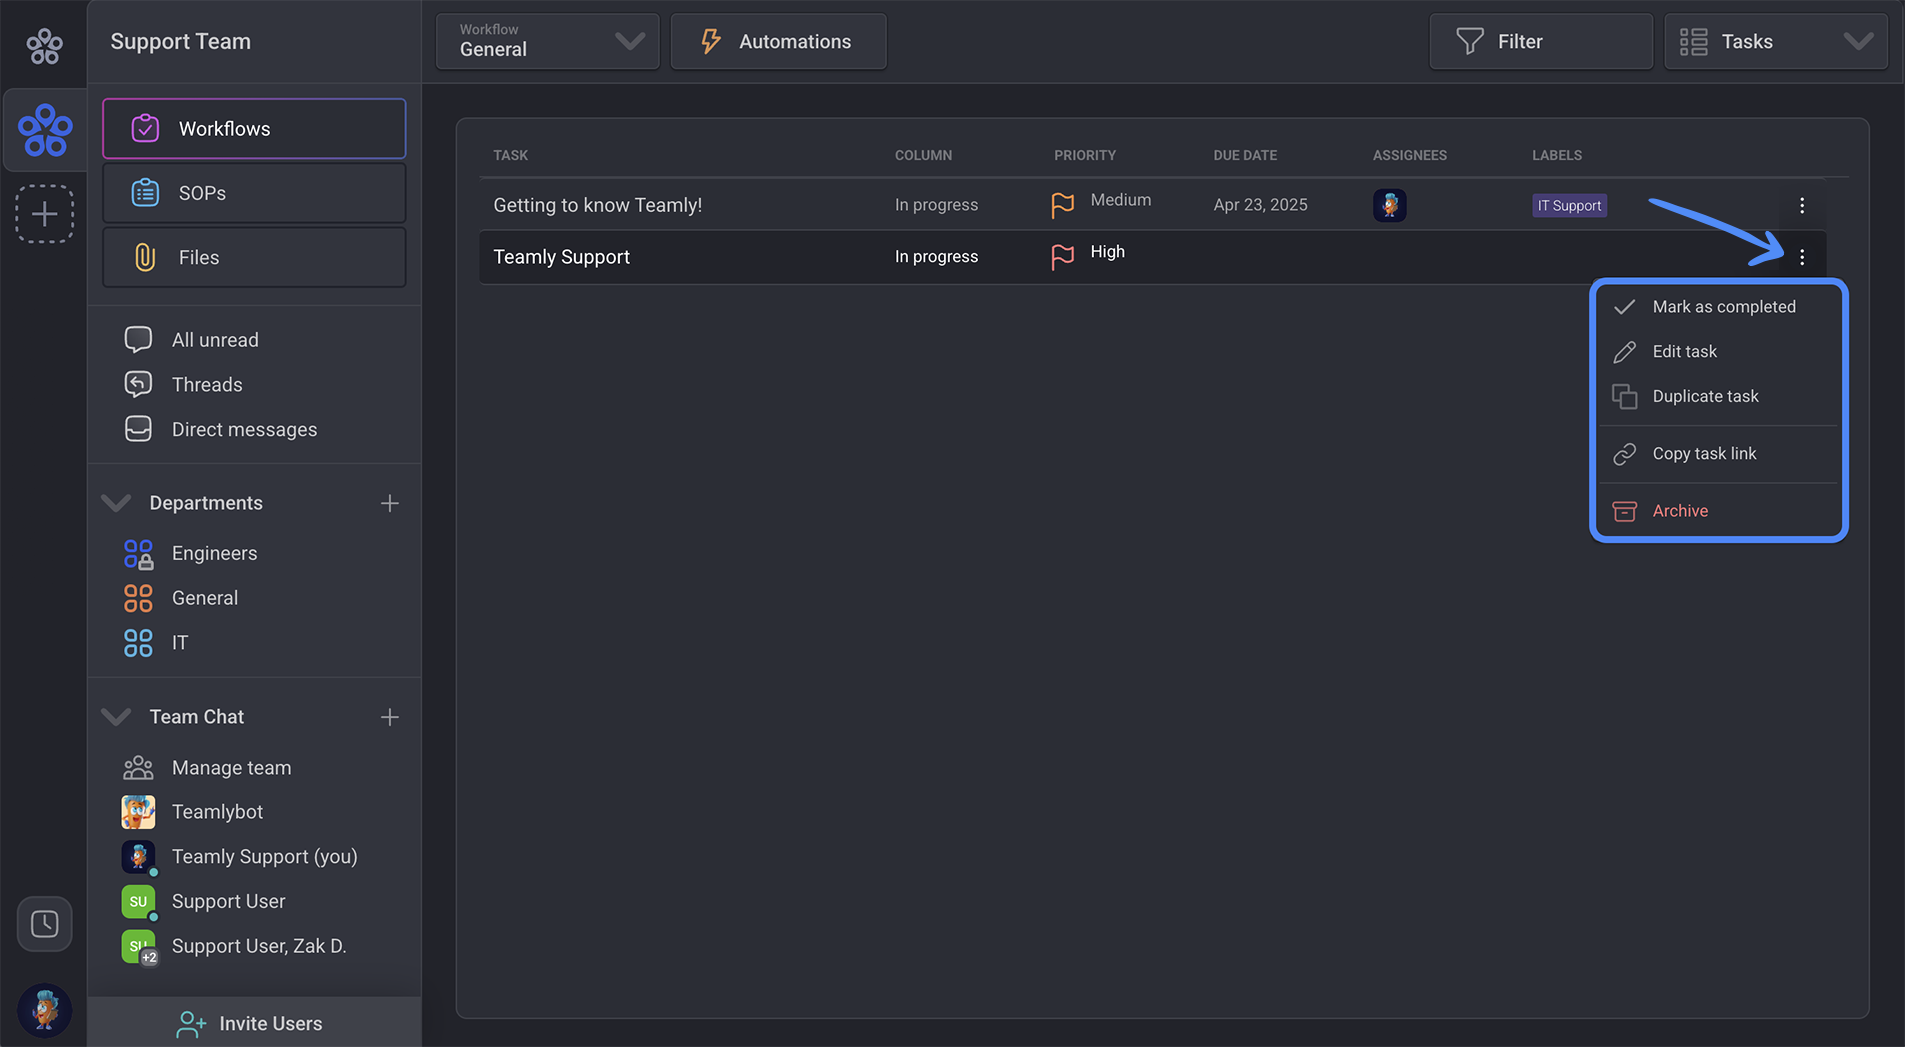Open the Filter button

(x=1540, y=41)
